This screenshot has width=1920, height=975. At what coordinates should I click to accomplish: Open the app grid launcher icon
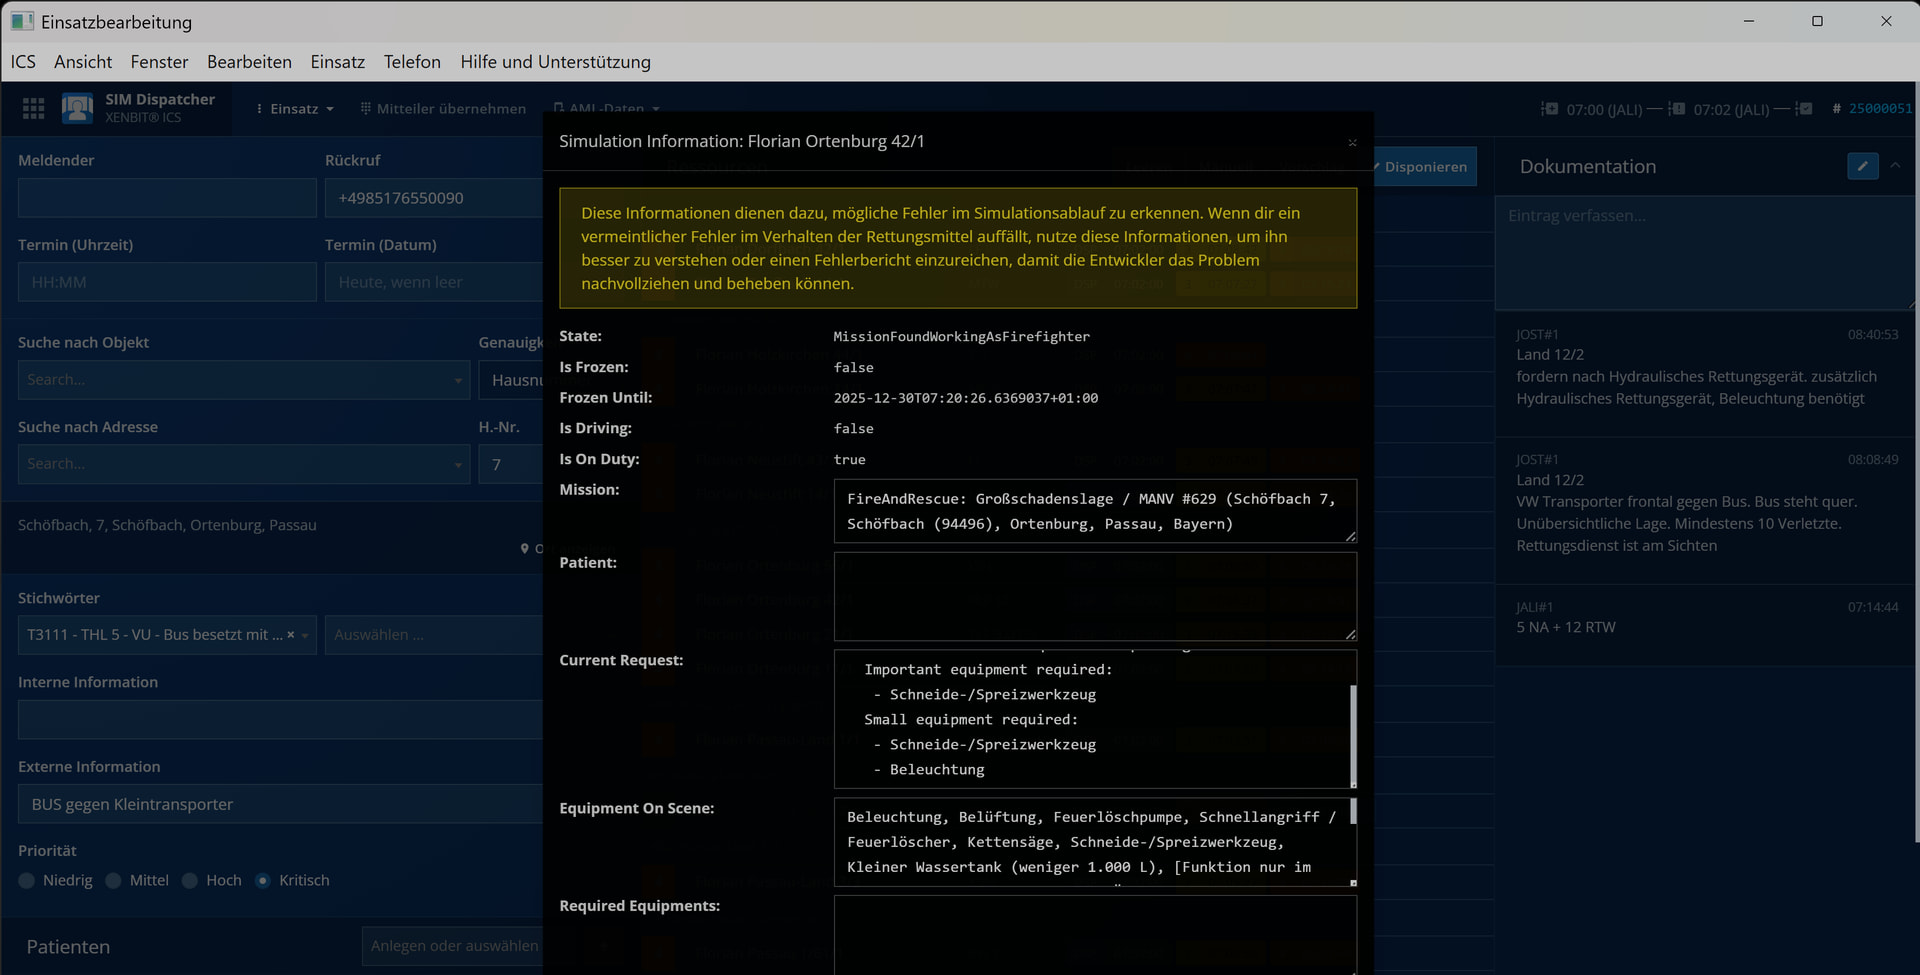(33, 108)
